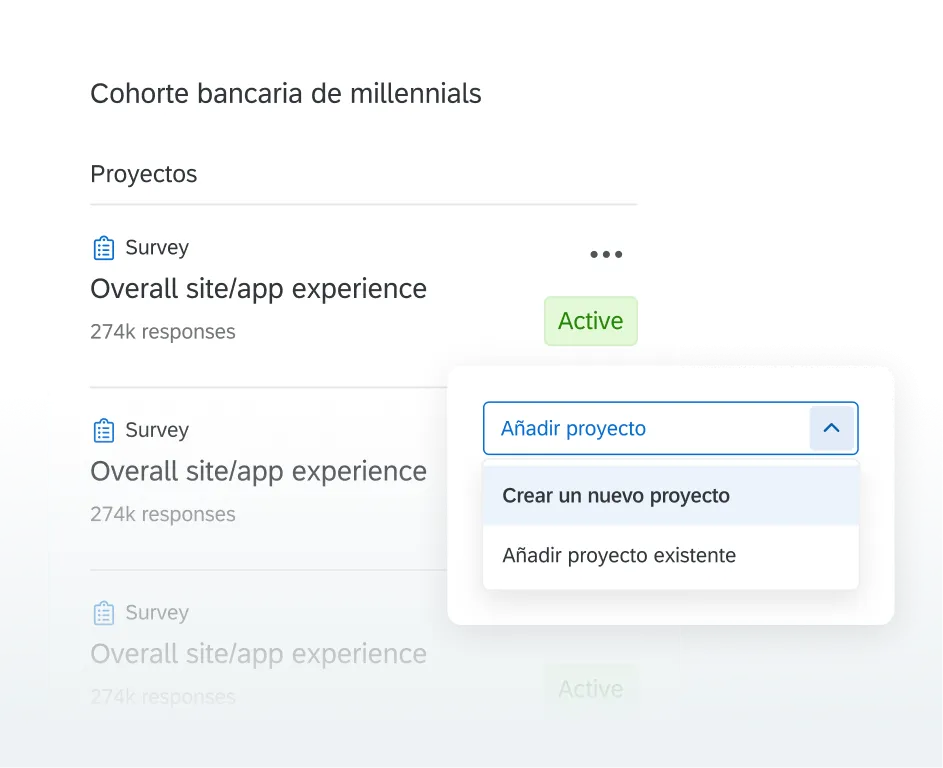Viewport: 943px width, 768px height.
Task: Open the three-dot options menu for the survey
Action: [x=606, y=255]
